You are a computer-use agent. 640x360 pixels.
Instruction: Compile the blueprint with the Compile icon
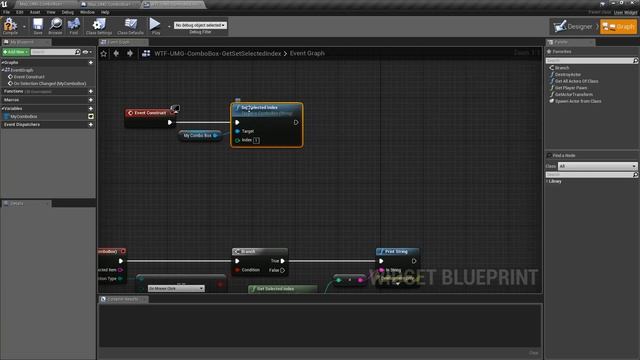point(10,25)
